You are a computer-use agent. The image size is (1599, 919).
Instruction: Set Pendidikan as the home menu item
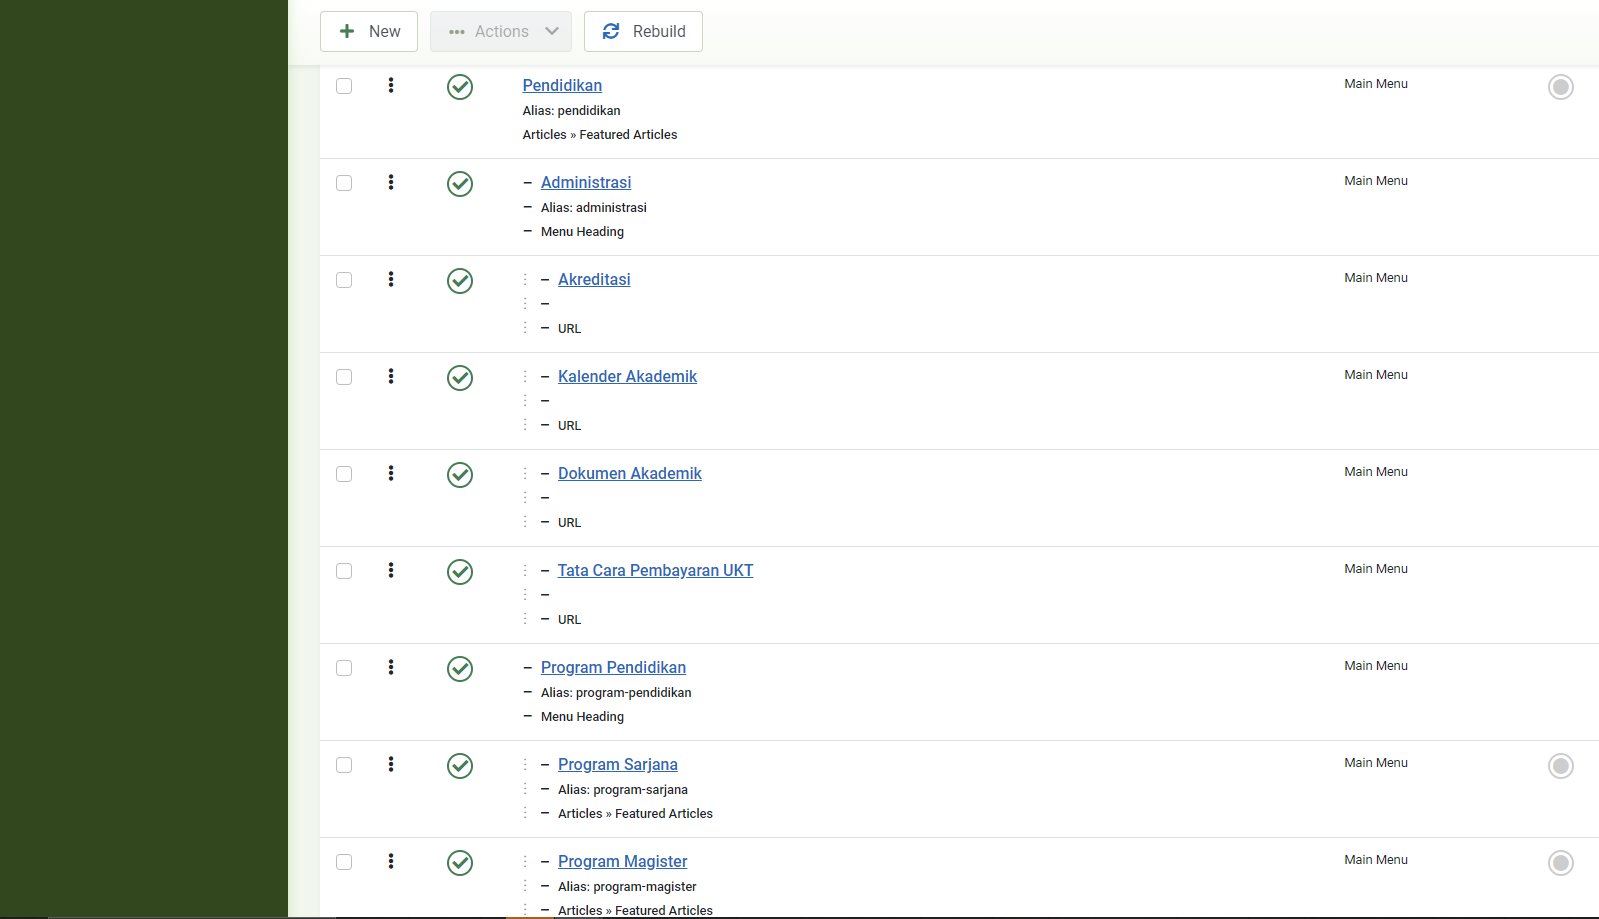(1561, 87)
